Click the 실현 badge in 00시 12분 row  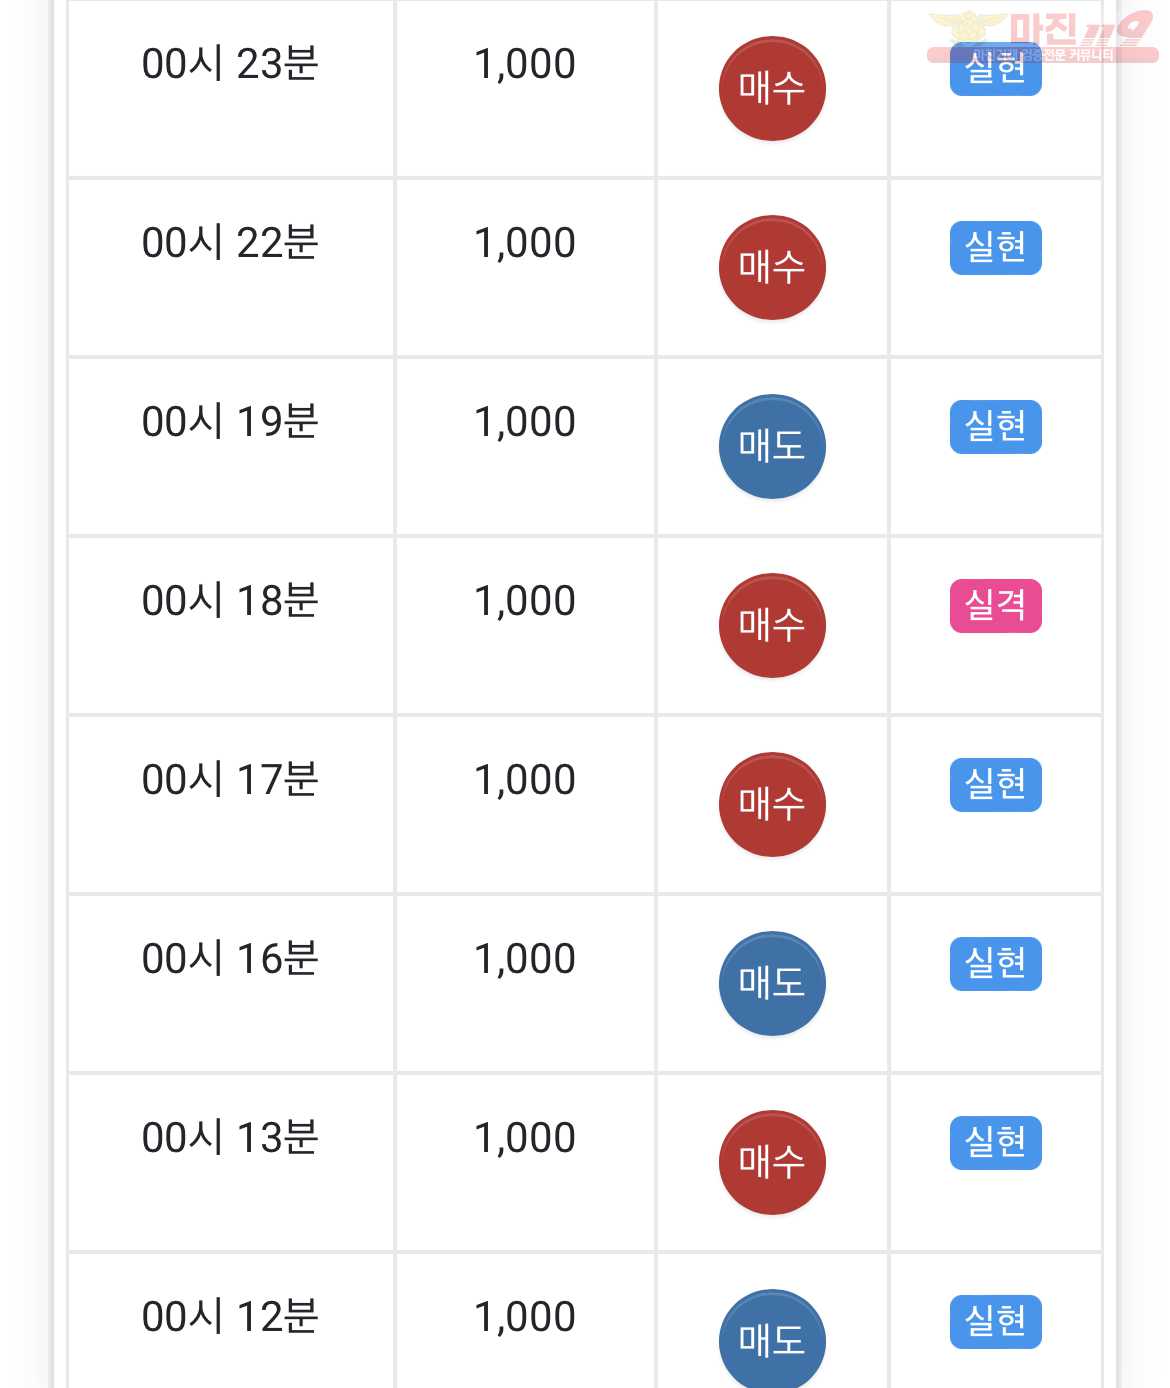coord(996,1322)
